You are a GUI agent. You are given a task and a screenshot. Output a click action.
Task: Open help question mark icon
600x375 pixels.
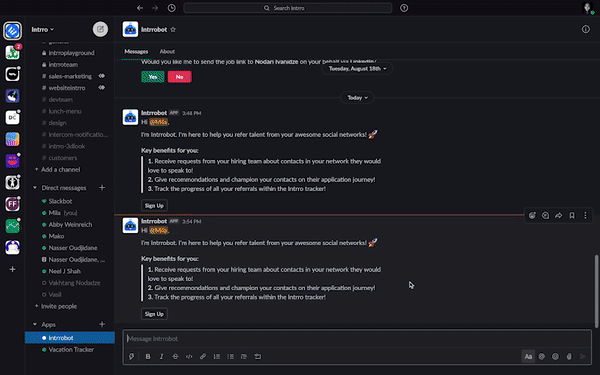pos(404,8)
